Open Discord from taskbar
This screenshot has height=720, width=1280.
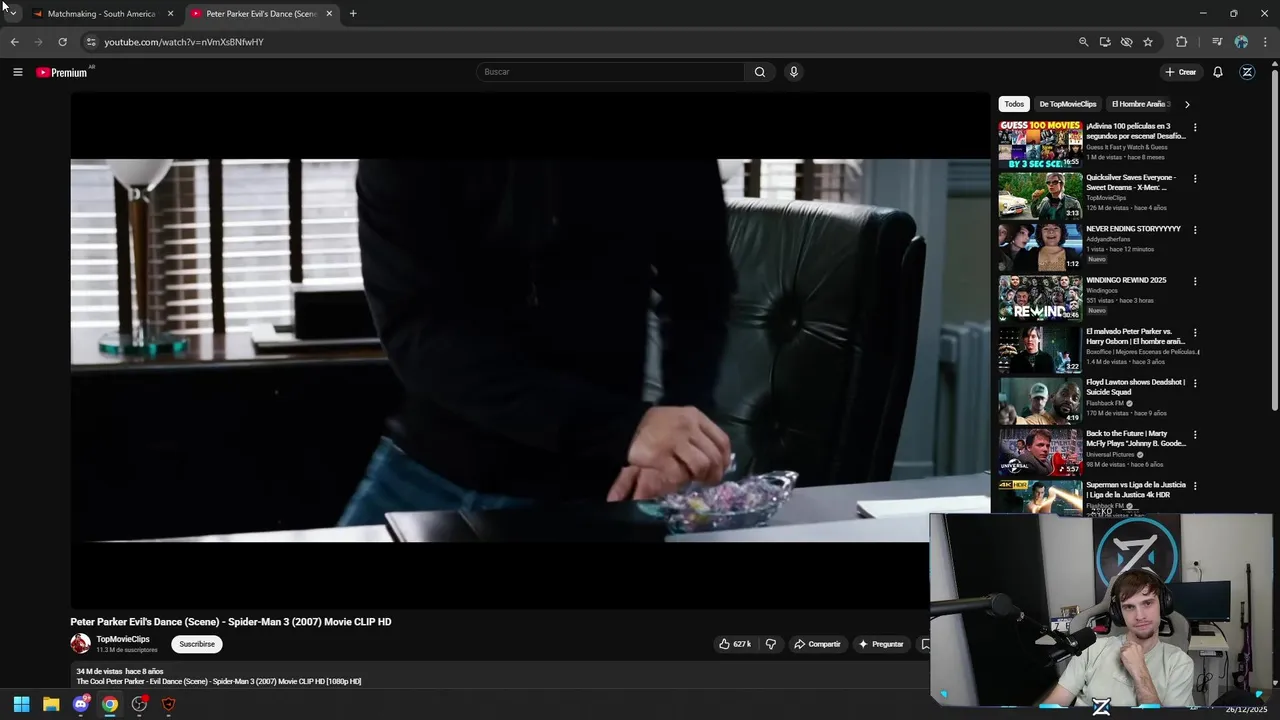pos(80,704)
